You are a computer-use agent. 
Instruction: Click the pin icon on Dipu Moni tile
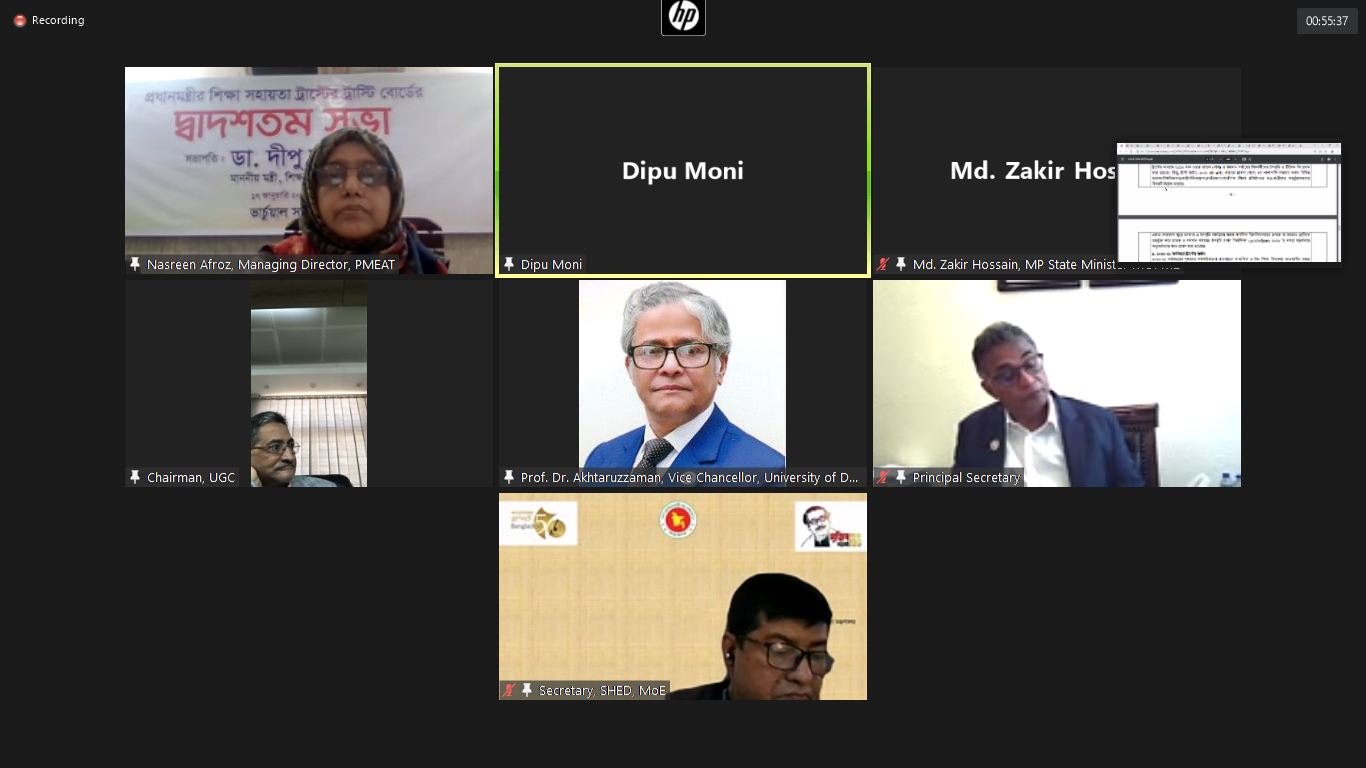coord(509,264)
